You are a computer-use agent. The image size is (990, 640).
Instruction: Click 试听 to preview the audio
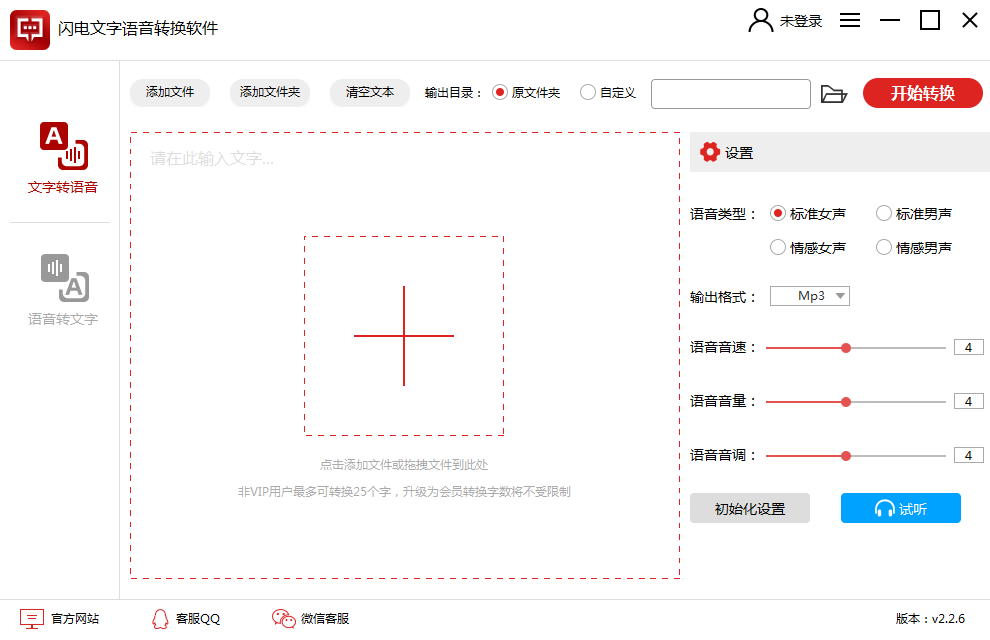coord(900,508)
